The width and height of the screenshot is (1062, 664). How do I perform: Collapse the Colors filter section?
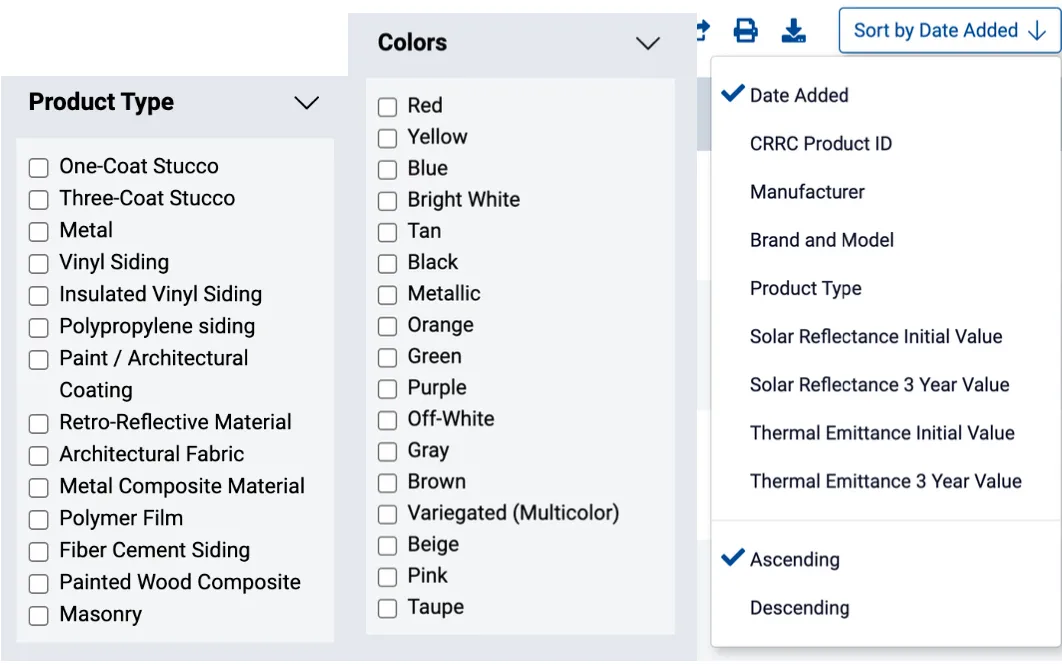click(x=648, y=44)
